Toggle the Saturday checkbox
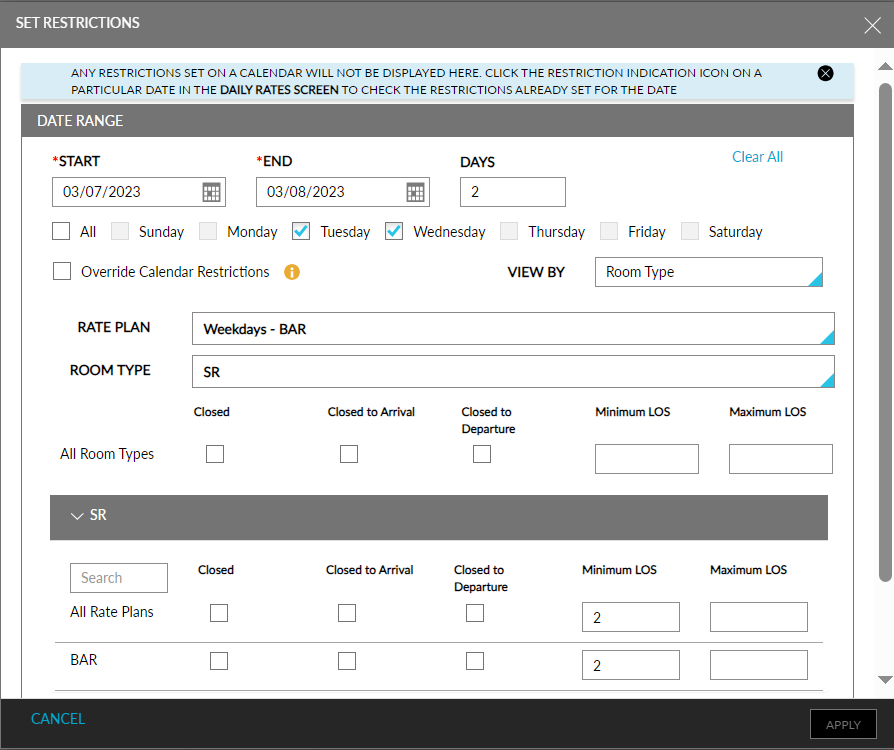The image size is (894, 750). click(x=690, y=232)
